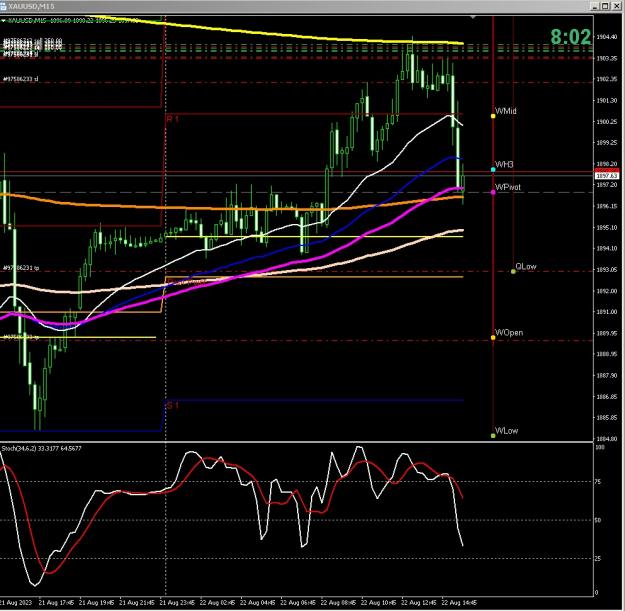Screen dimensions: 625x611
Task: Click the 21 Aug 23:45 time label
Action: (x=177, y=603)
